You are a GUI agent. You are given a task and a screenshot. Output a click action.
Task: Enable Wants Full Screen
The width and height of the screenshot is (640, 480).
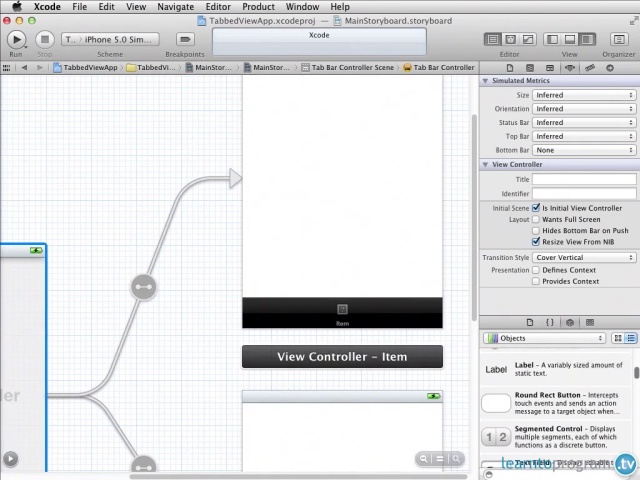click(536, 220)
